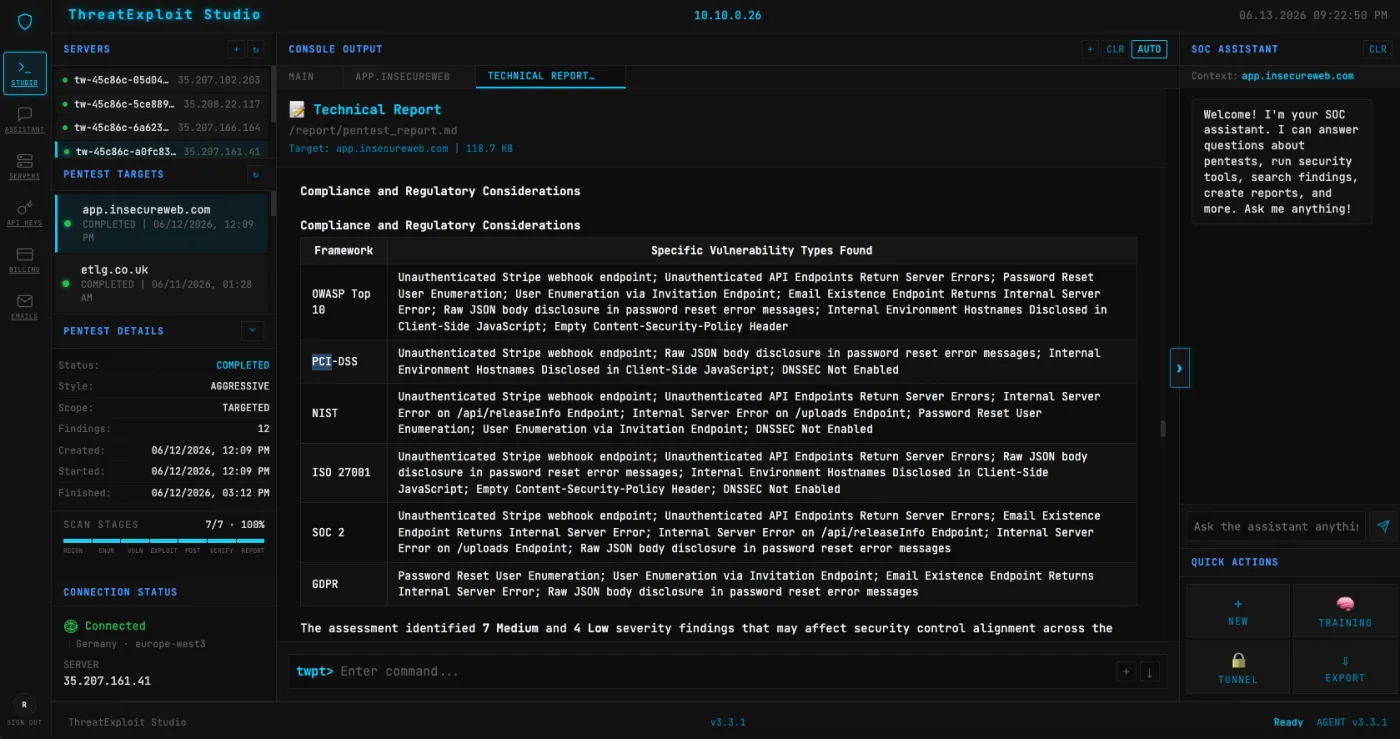This screenshot has height=739, width=1400.
Task: Click the Specific Vulnerability Types Found header
Action: [762, 251]
